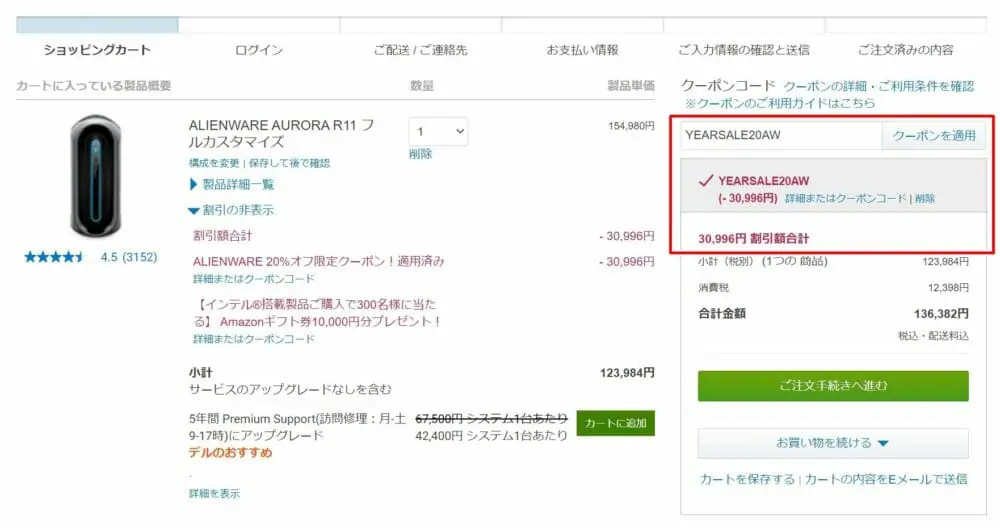Click the 構成を変更 link
The width and height of the screenshot is (1000, 528).
pyautogui.click(x=214, y=163)
